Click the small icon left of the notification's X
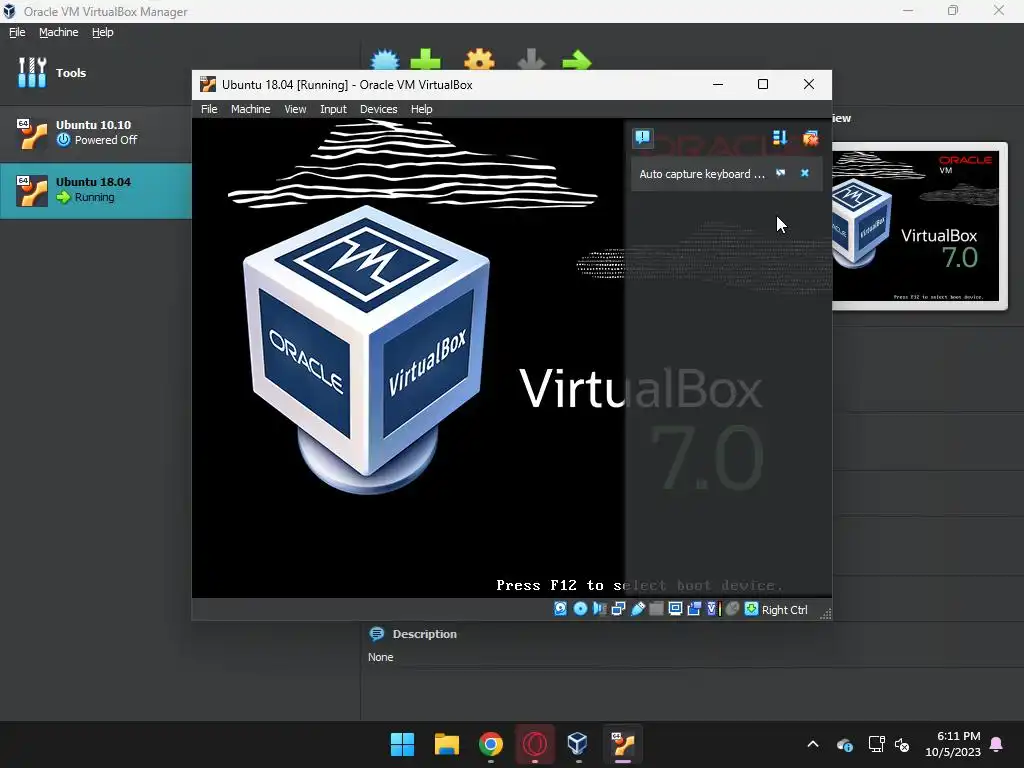 click(x=780, y=173)
